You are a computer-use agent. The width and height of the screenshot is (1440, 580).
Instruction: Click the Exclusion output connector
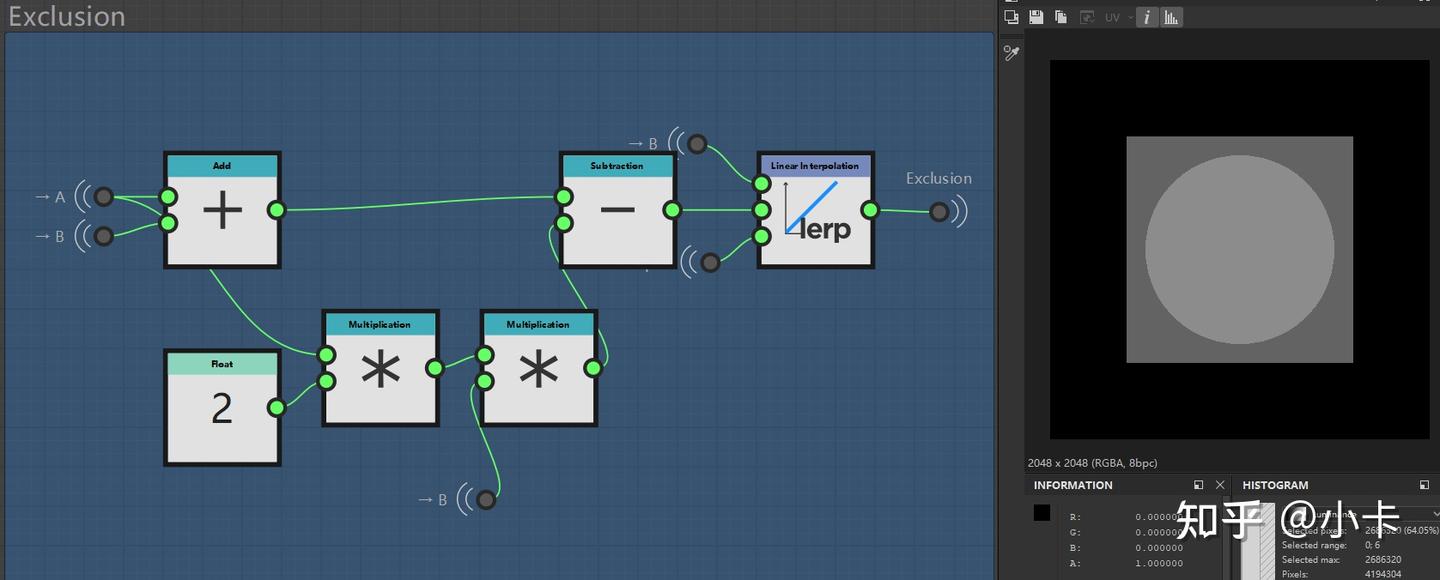click(x=939, y=211)
